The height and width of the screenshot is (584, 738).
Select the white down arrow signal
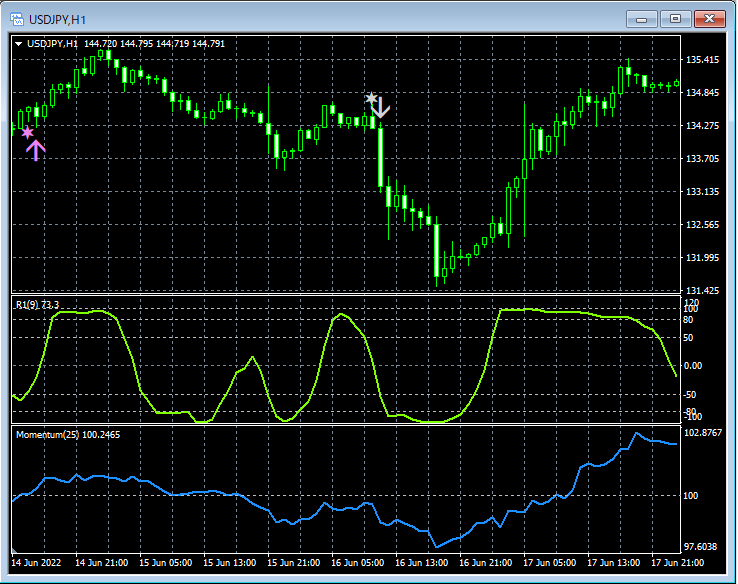point(380,107)
